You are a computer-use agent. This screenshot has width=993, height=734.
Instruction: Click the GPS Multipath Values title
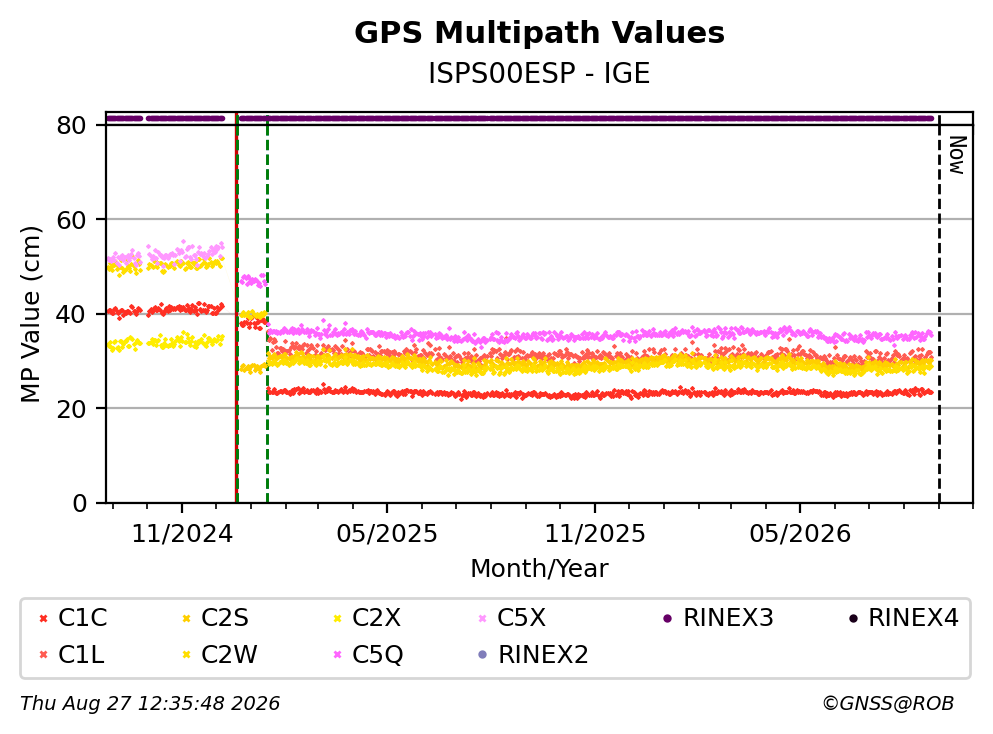539,33
